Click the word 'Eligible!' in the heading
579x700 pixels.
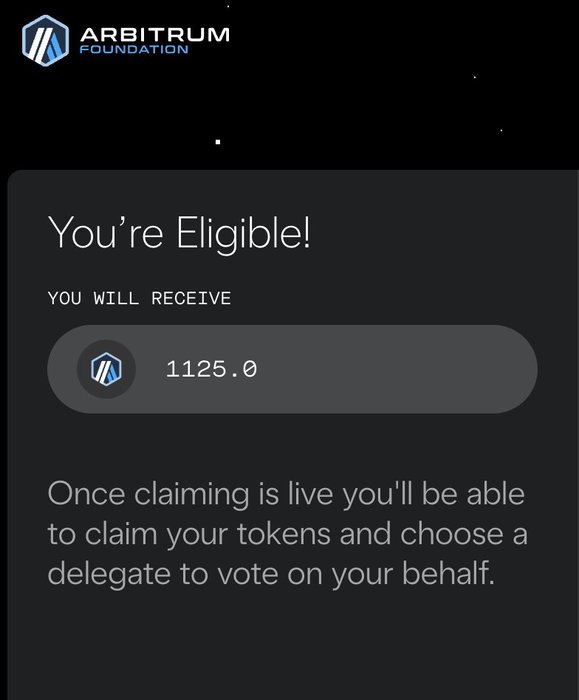pos(243,234)
